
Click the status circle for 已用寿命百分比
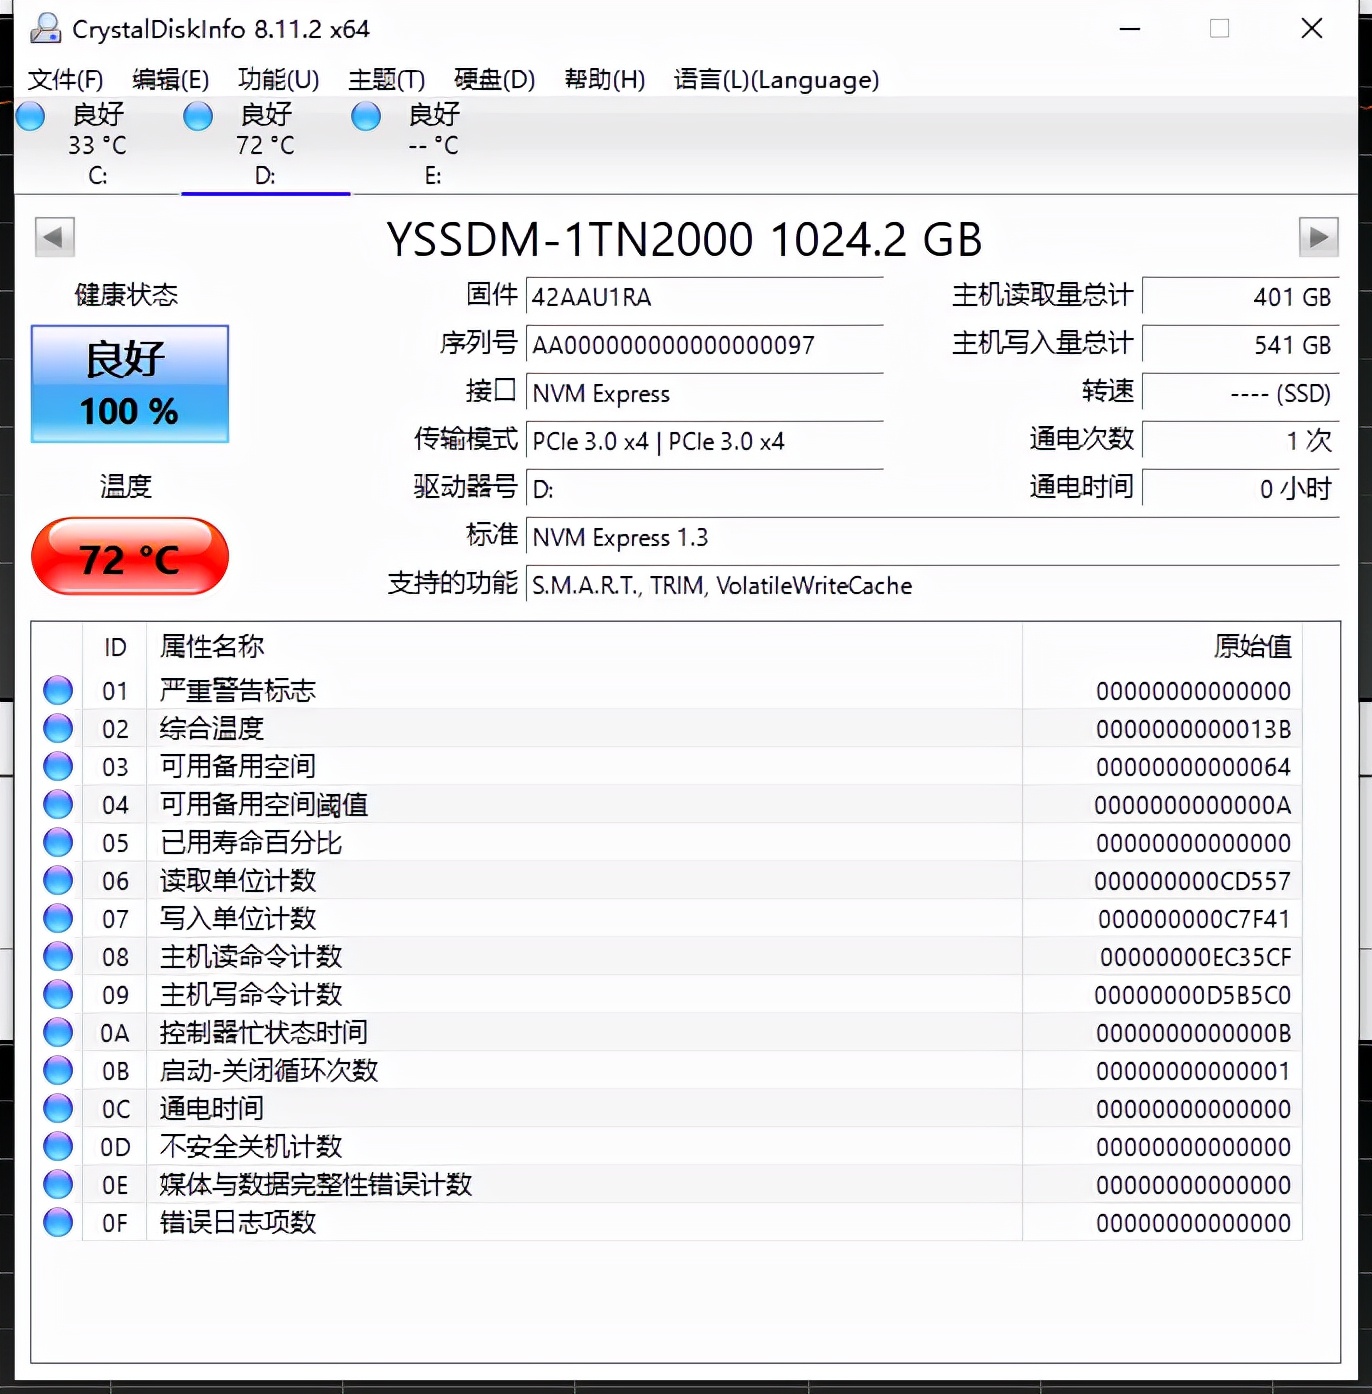point(57,842)
